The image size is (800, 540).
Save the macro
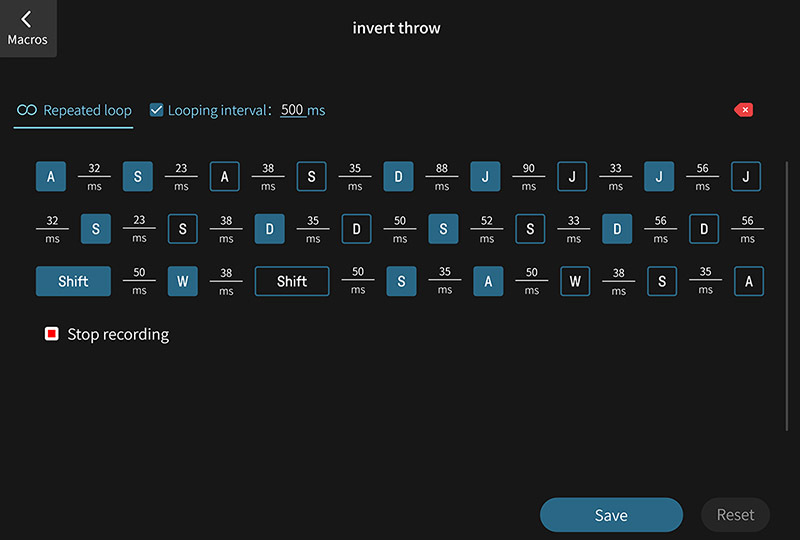611,515
